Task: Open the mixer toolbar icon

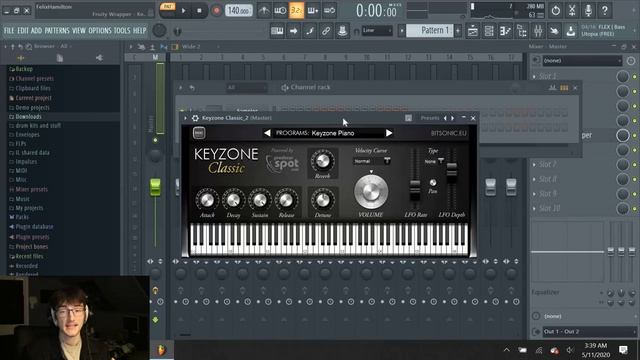Action: (538, 31)
